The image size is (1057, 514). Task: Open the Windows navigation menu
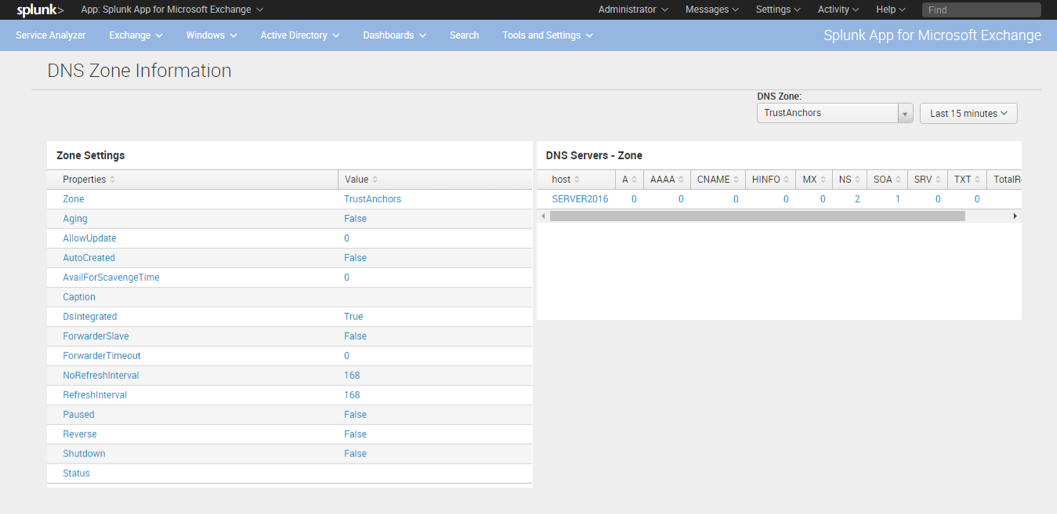click(211, 35)
